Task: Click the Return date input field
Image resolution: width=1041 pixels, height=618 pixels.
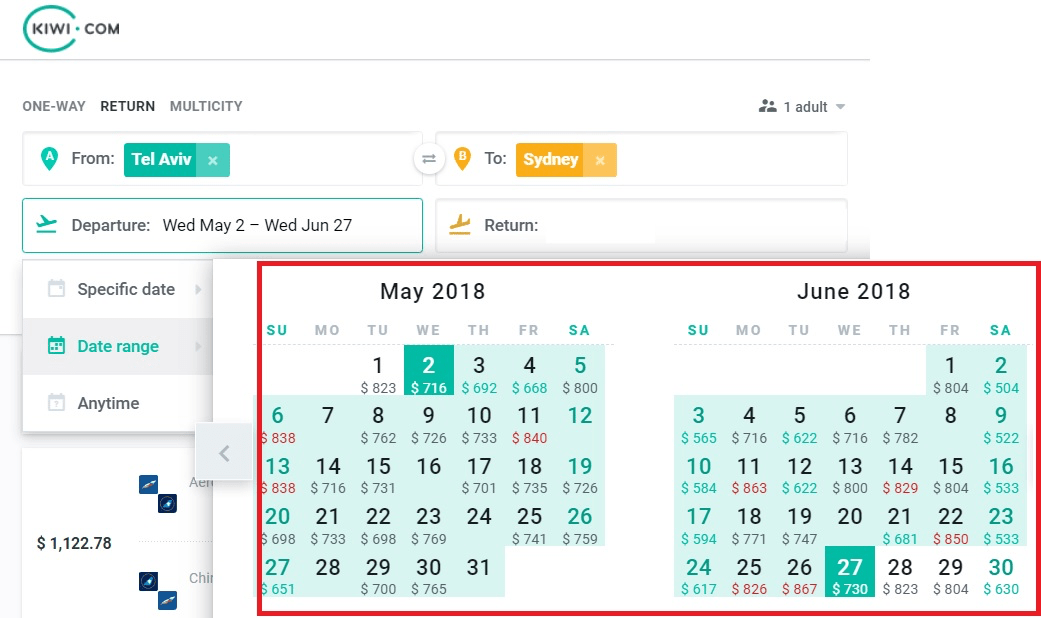Action: [x=641, y=226]
